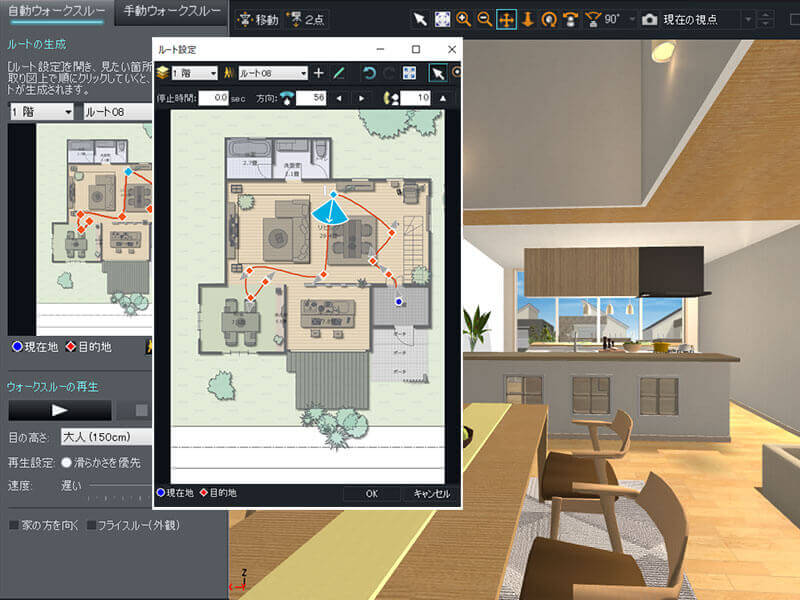Switch to the 手動ウォークスルー tab
The height and width of the screenshot is (600, 800).
[x=172, y=12]
